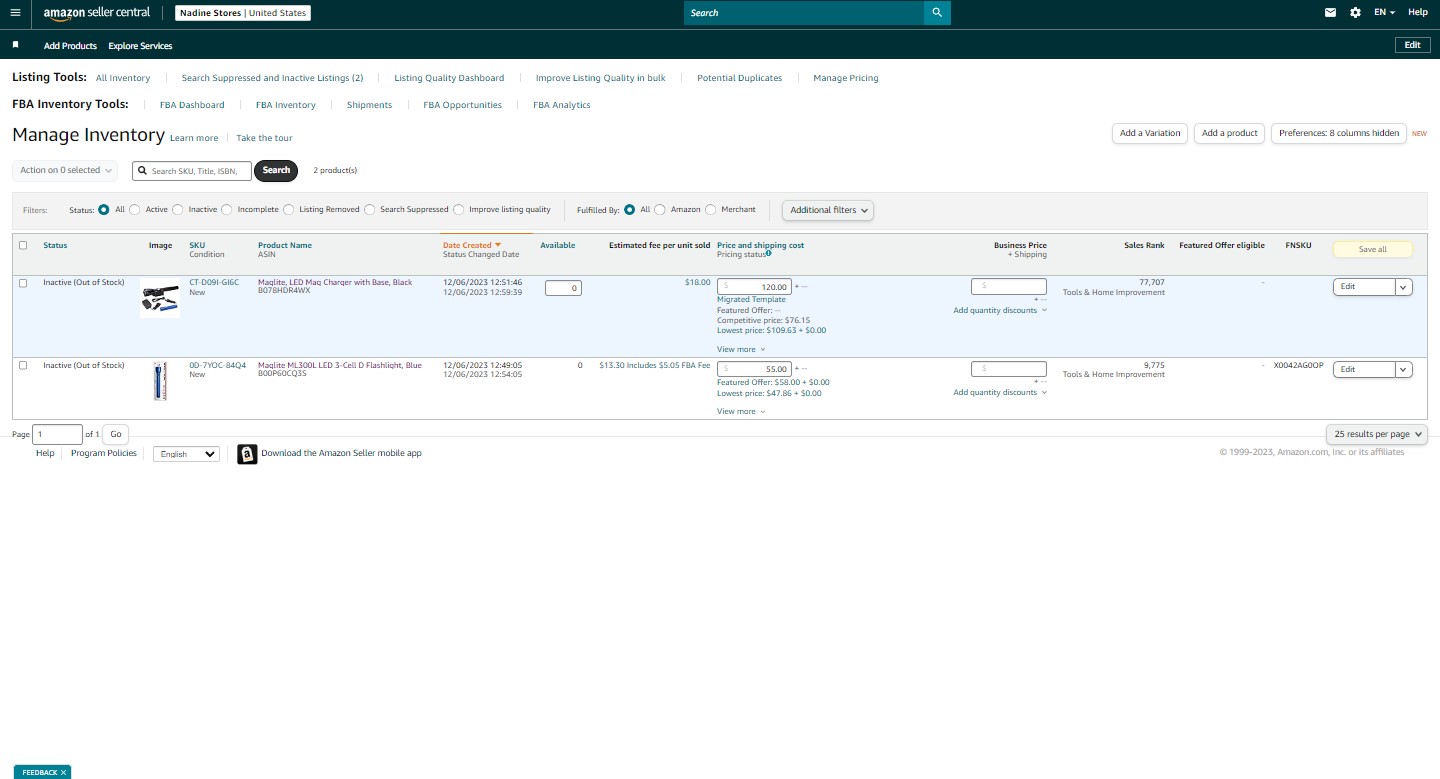This screenshot has height=779, width=1440.
Task: Choose the Incomplete status filter
Action: tap(227, 210)
